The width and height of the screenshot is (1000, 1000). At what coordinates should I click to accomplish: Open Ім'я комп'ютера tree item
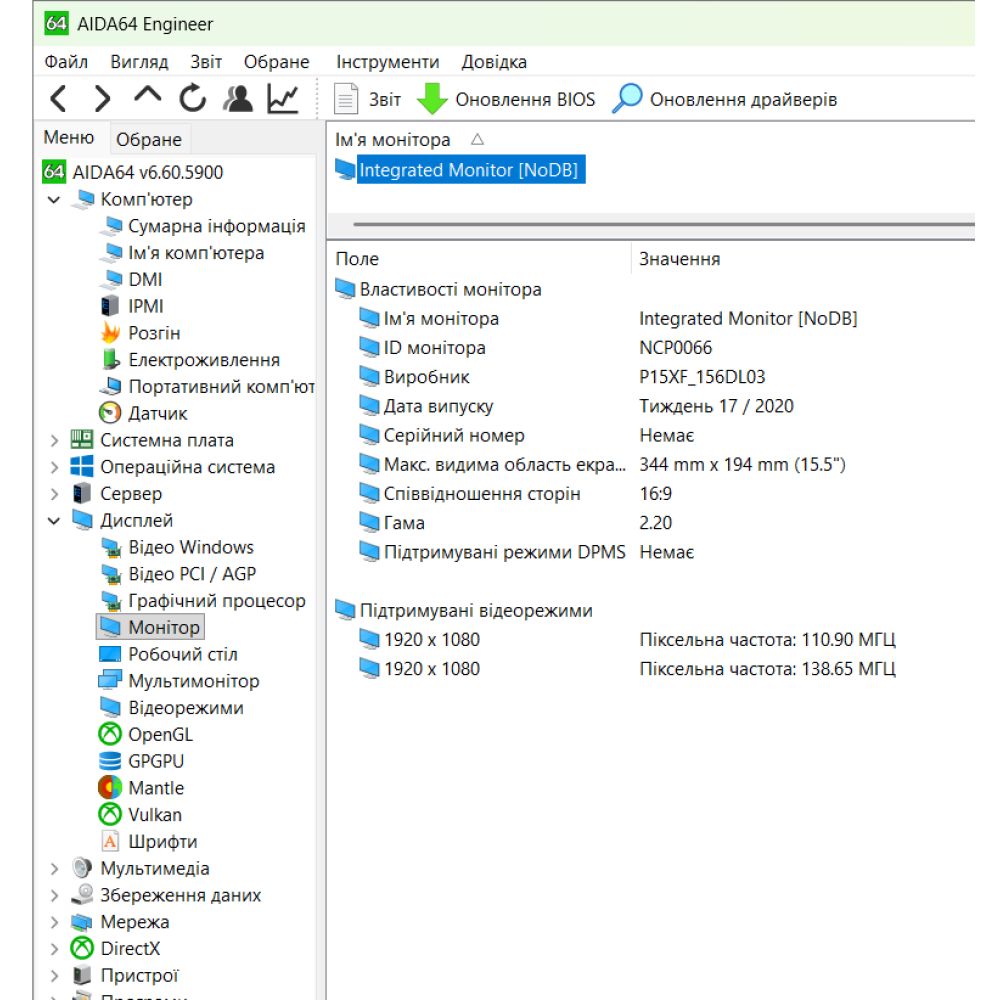point(182,253)
